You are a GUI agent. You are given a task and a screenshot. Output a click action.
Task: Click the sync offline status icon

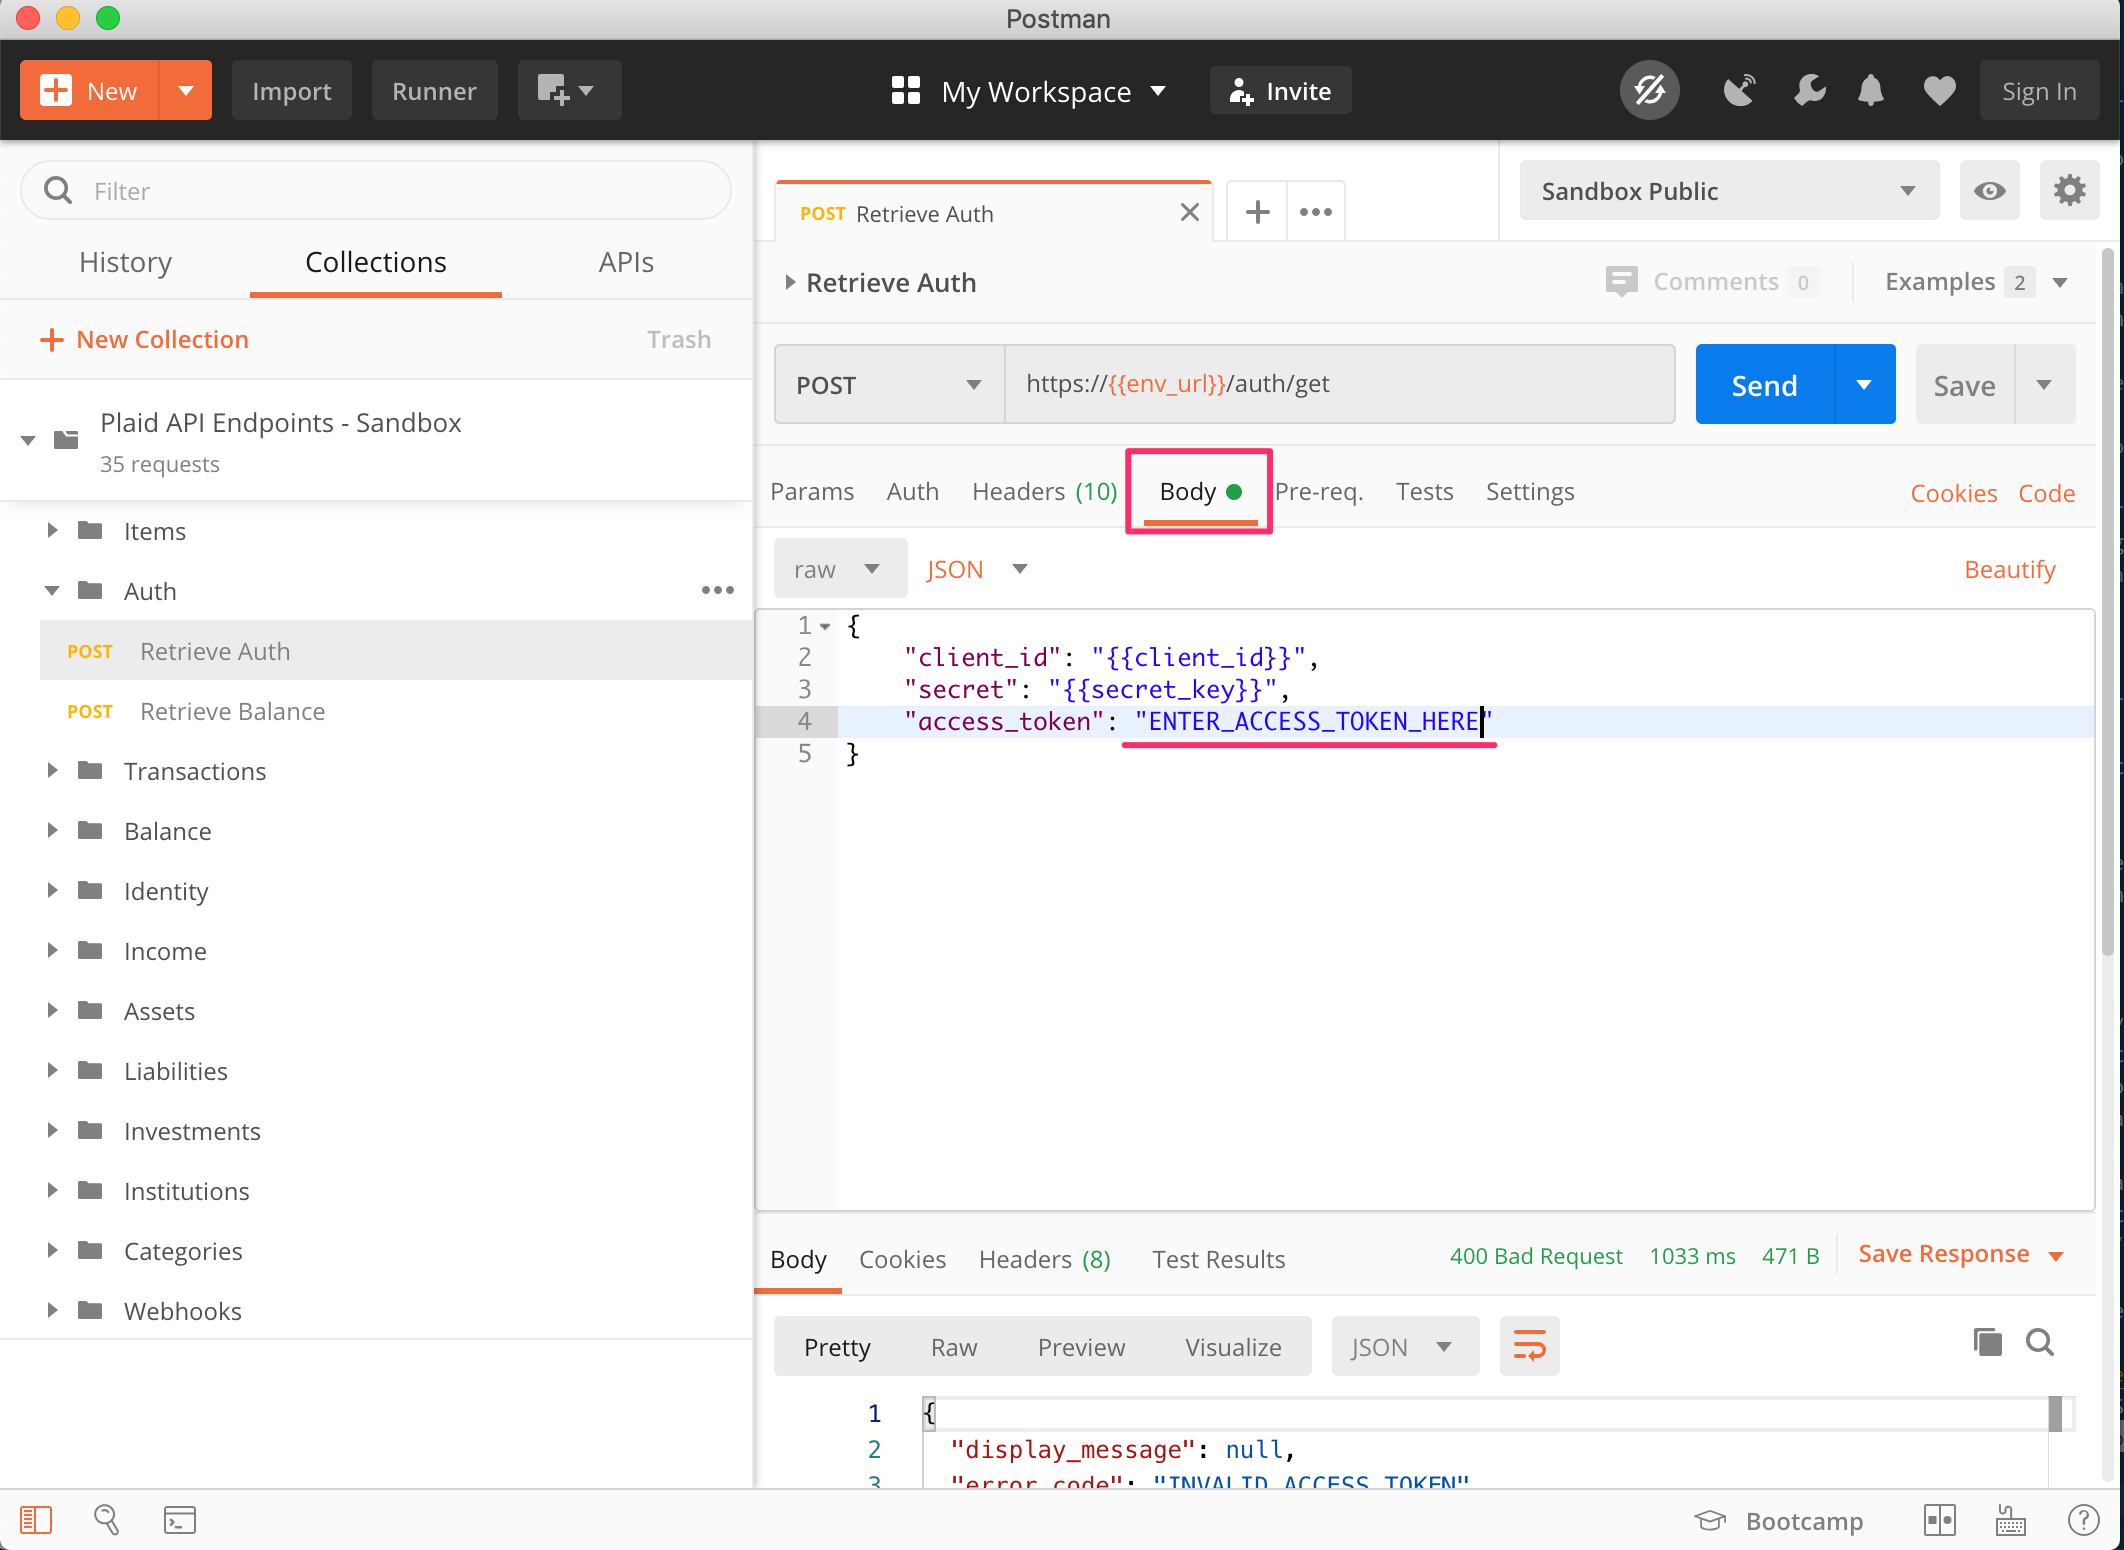point(1649,91)
